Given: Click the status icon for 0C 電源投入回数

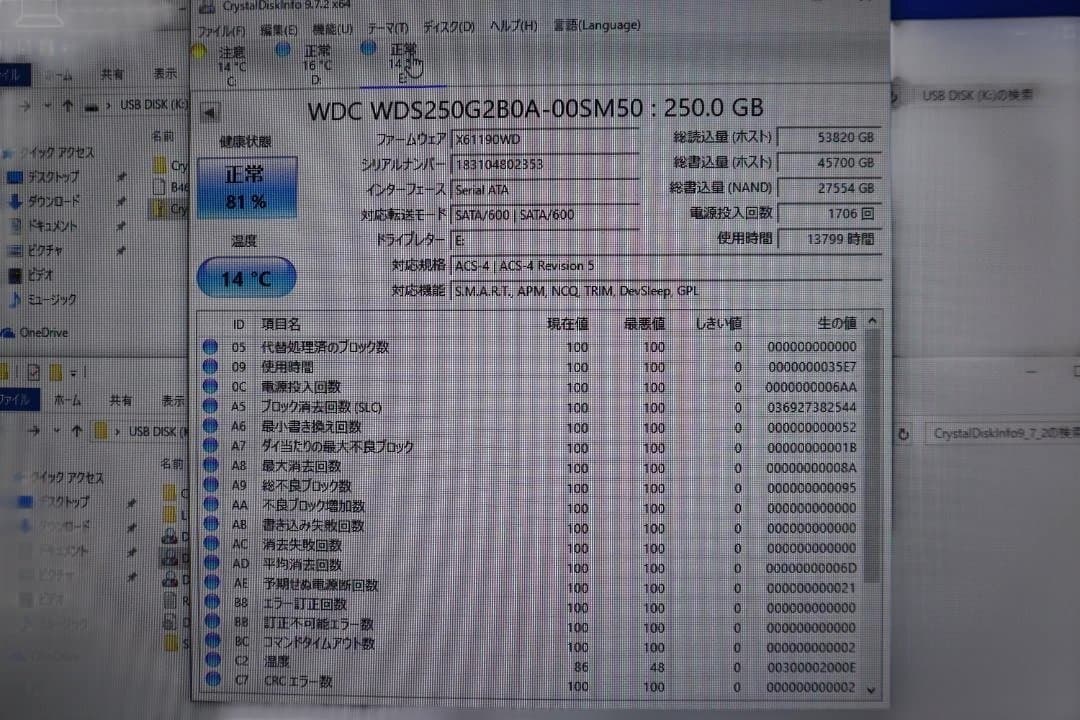Looking at the screenshot, I should 211,387.
